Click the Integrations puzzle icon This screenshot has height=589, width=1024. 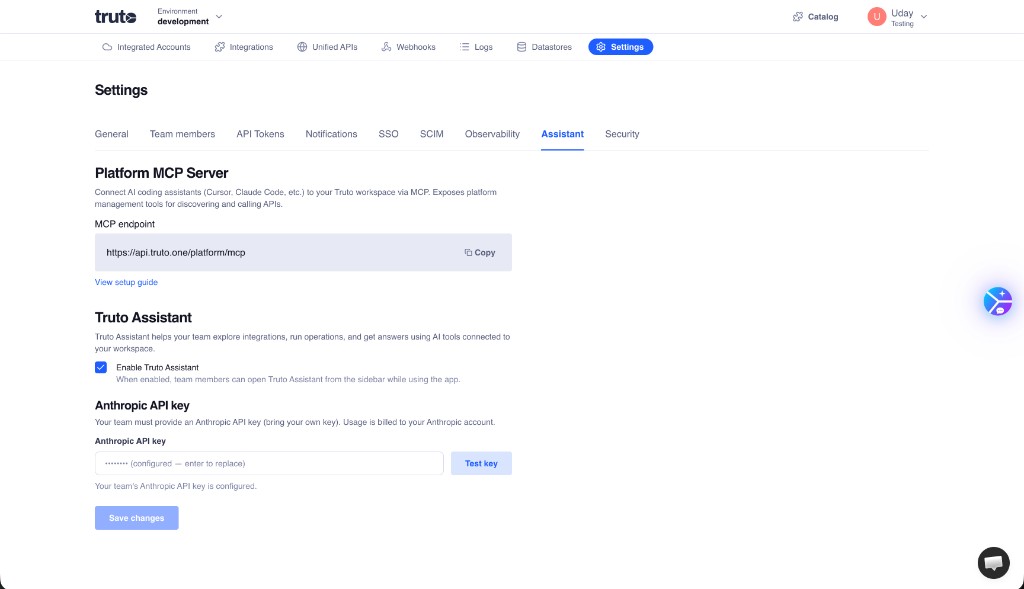point(219,47)
